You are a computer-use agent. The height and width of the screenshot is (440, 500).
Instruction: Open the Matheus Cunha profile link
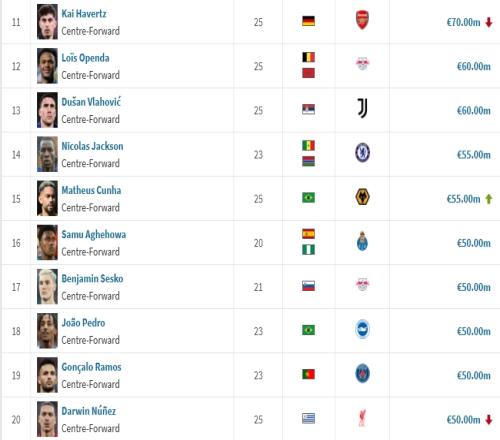(91, 190)
